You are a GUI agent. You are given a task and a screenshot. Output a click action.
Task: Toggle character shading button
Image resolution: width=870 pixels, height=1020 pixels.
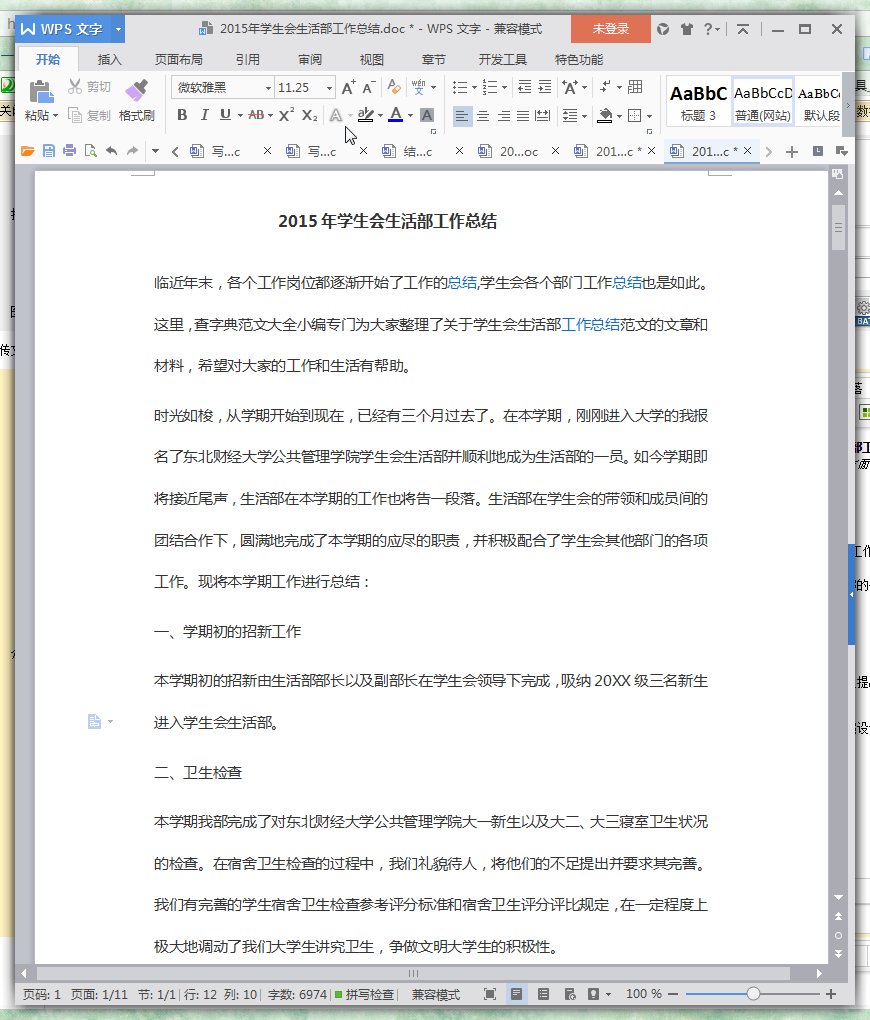tap(427, 116)
